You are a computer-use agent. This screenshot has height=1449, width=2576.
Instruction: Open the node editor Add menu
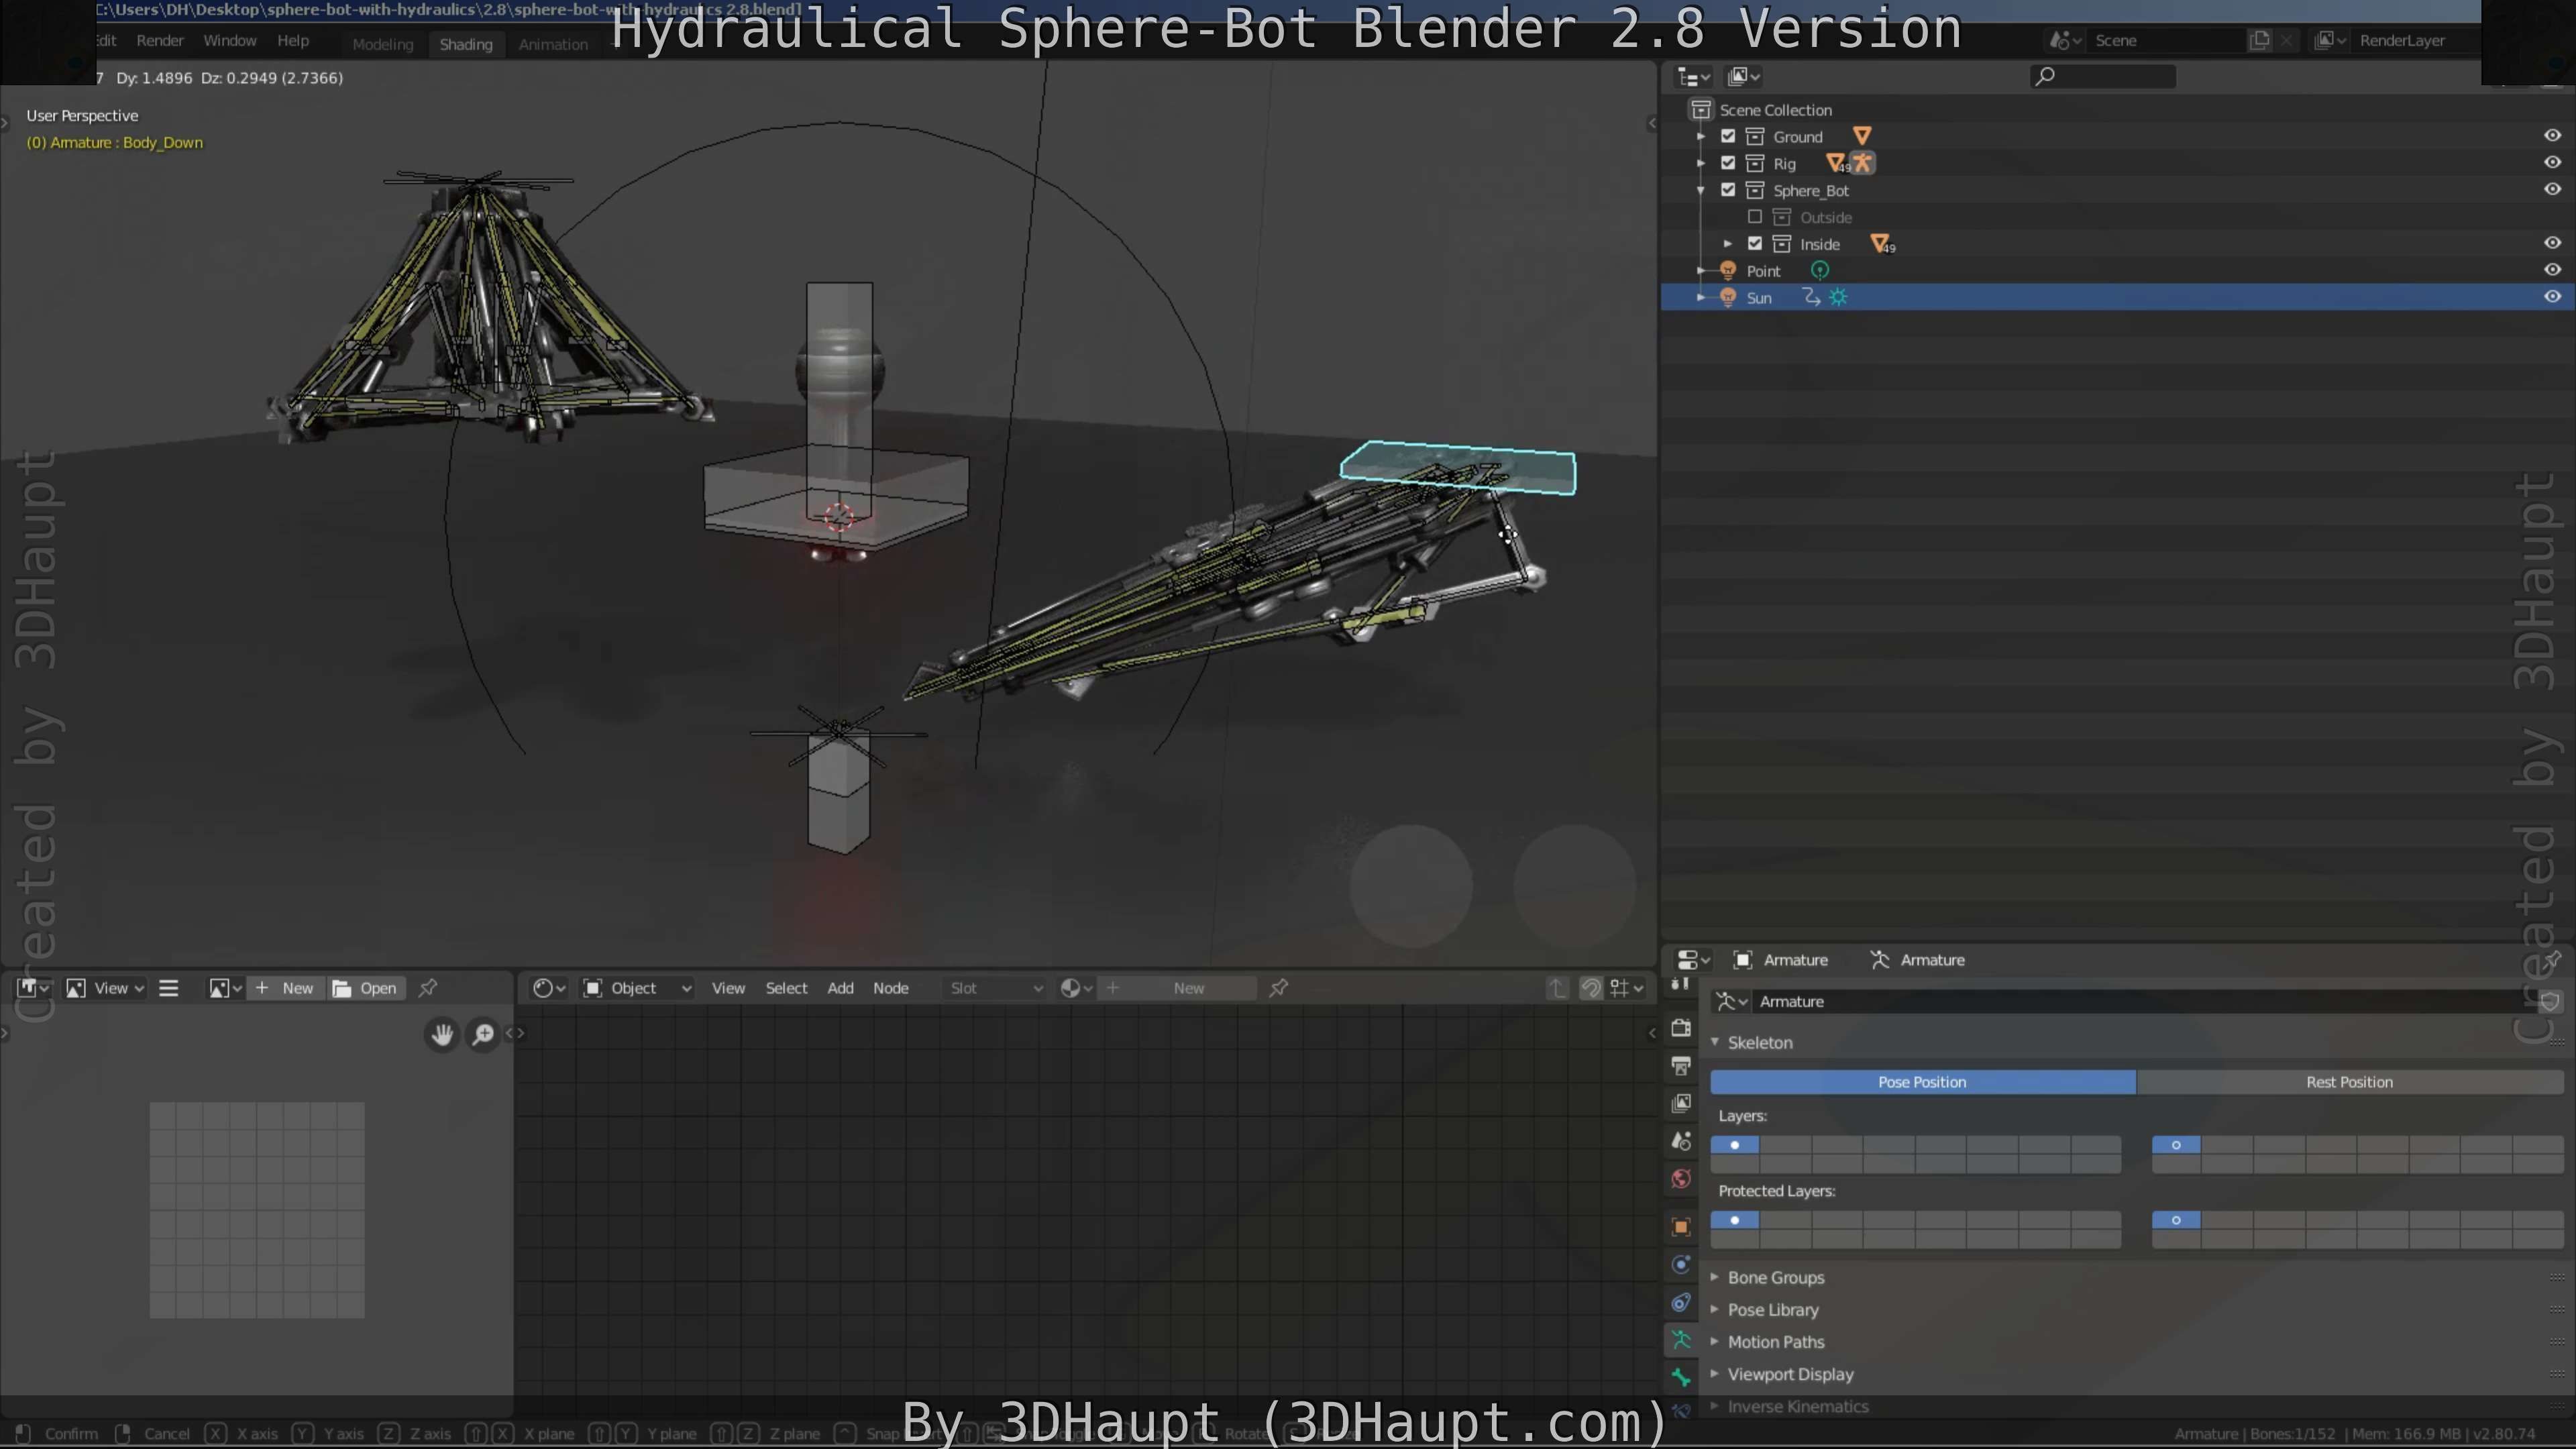(x=840, y=988)
